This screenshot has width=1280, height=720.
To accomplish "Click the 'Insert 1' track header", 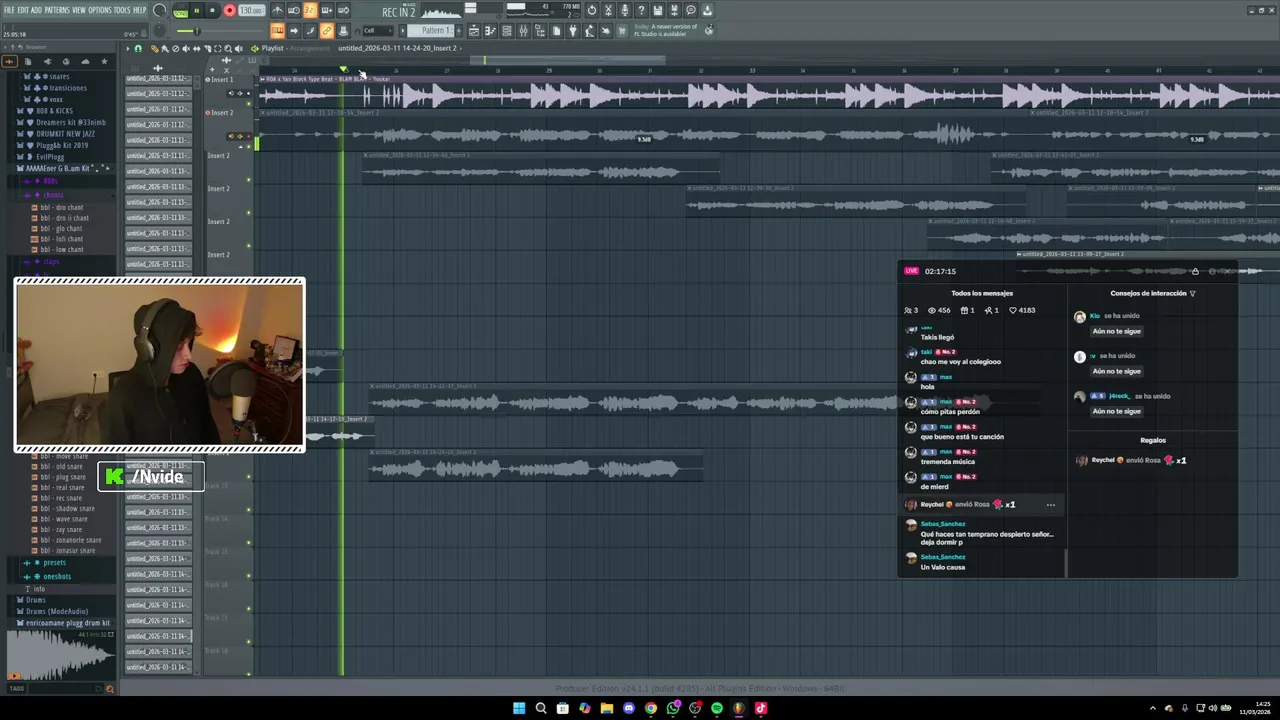I will point(221,80).
